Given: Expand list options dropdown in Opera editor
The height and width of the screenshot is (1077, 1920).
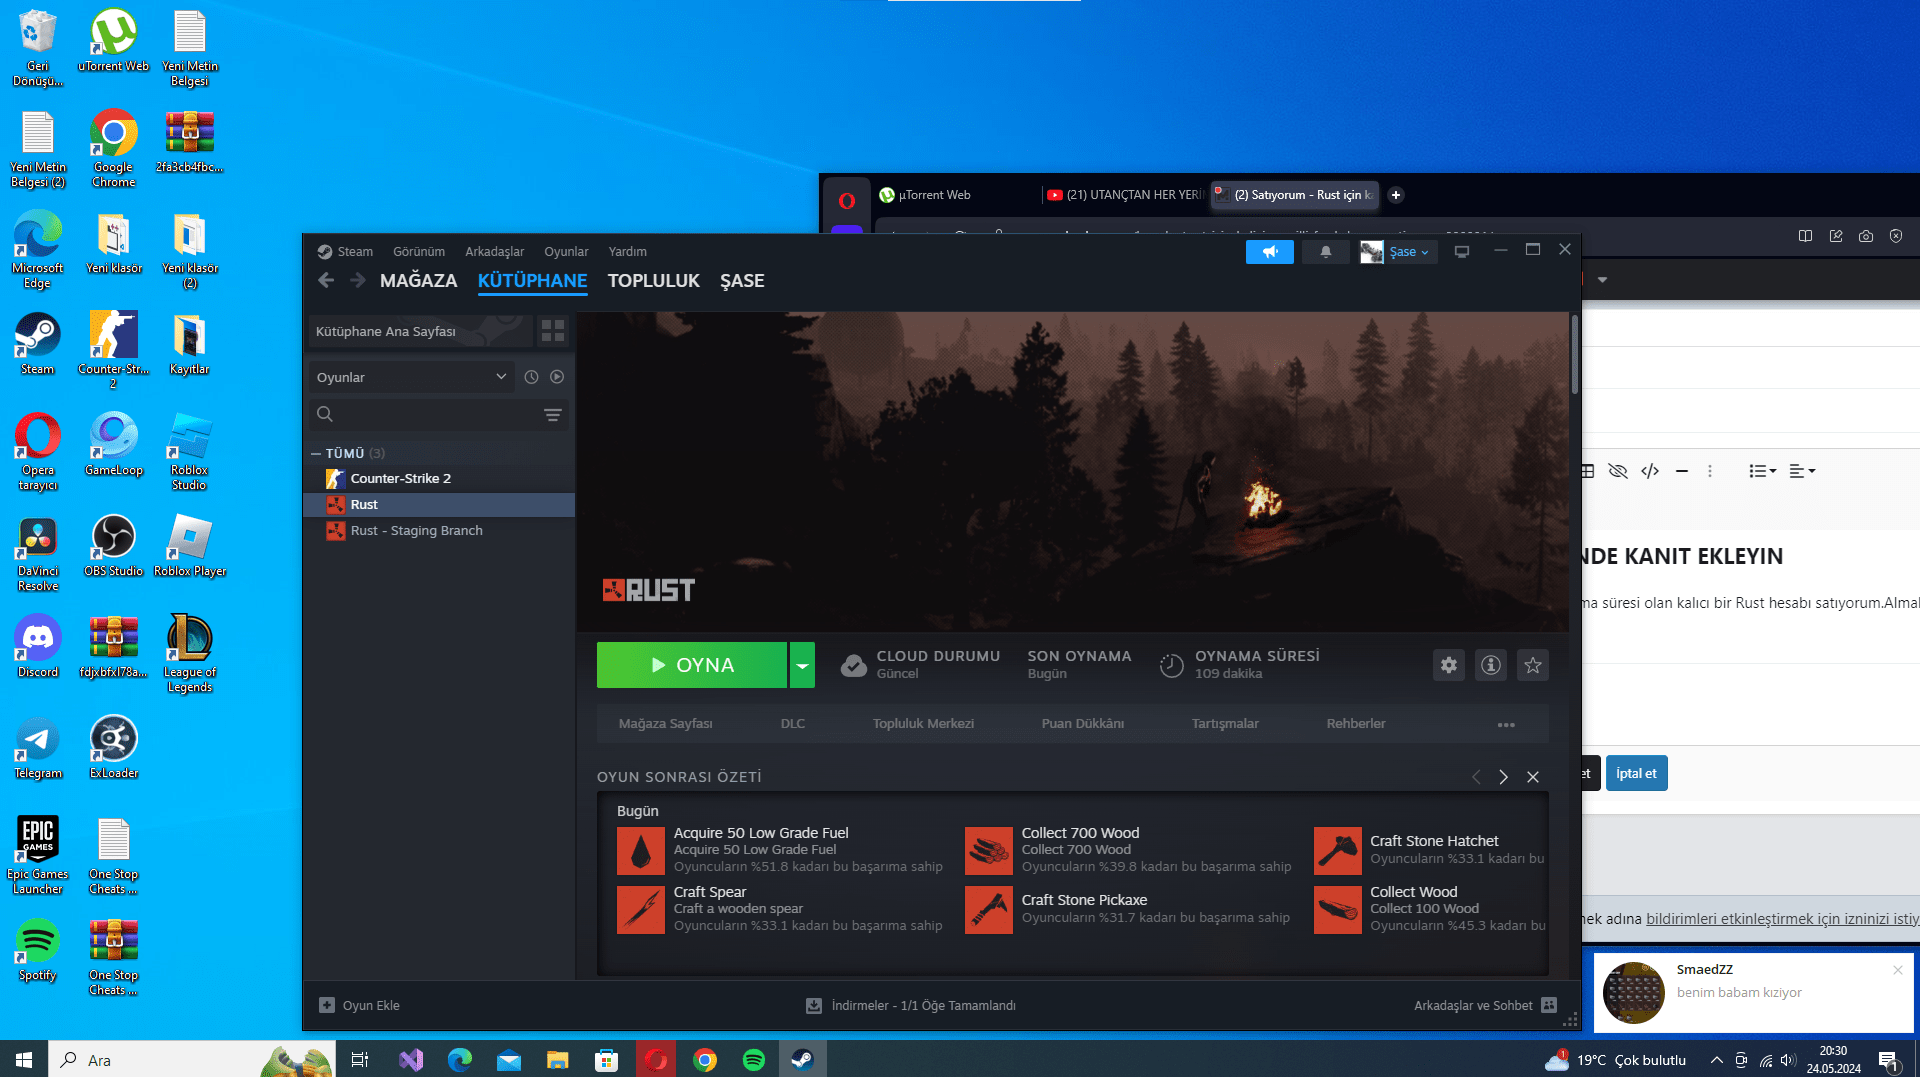Looking at the screenshot, I should [1762, 471].
